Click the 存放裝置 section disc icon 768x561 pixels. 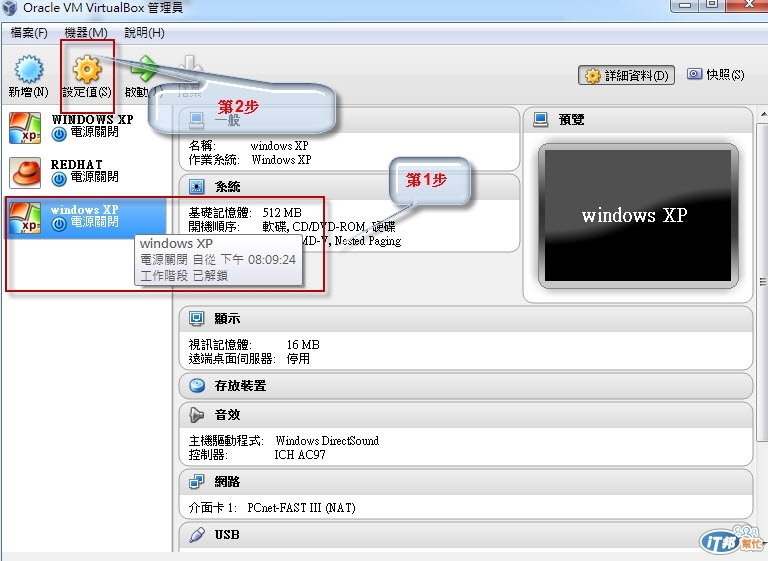pyautogui.click(x=197, y=386)
